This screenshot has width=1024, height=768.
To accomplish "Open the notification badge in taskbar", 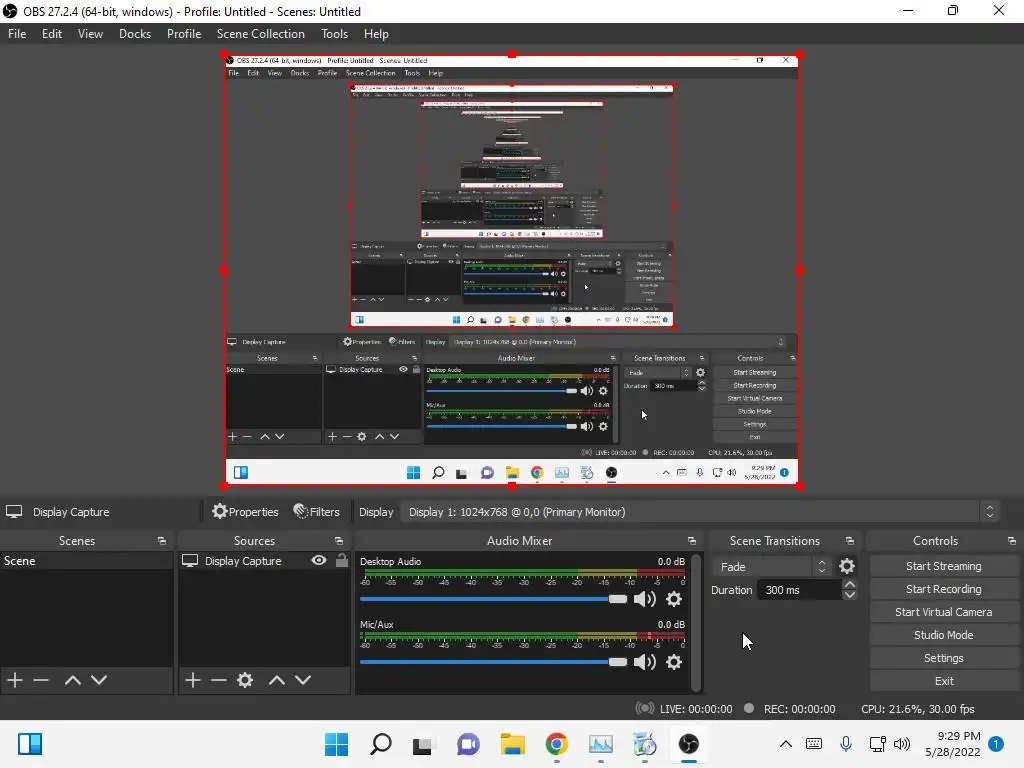I will coord(996,744).
